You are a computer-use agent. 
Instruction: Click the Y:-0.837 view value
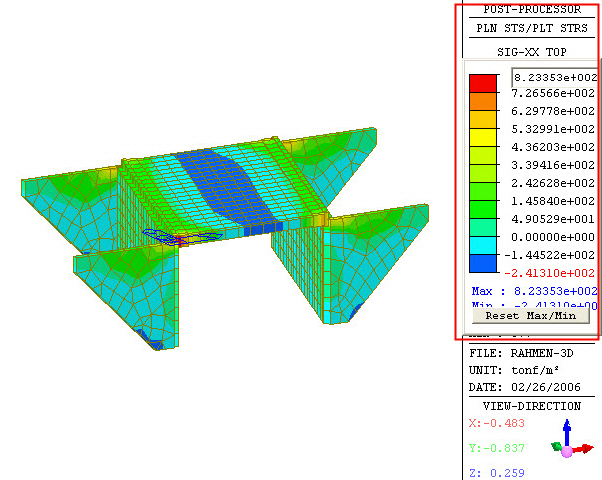(x=497, y=448)
